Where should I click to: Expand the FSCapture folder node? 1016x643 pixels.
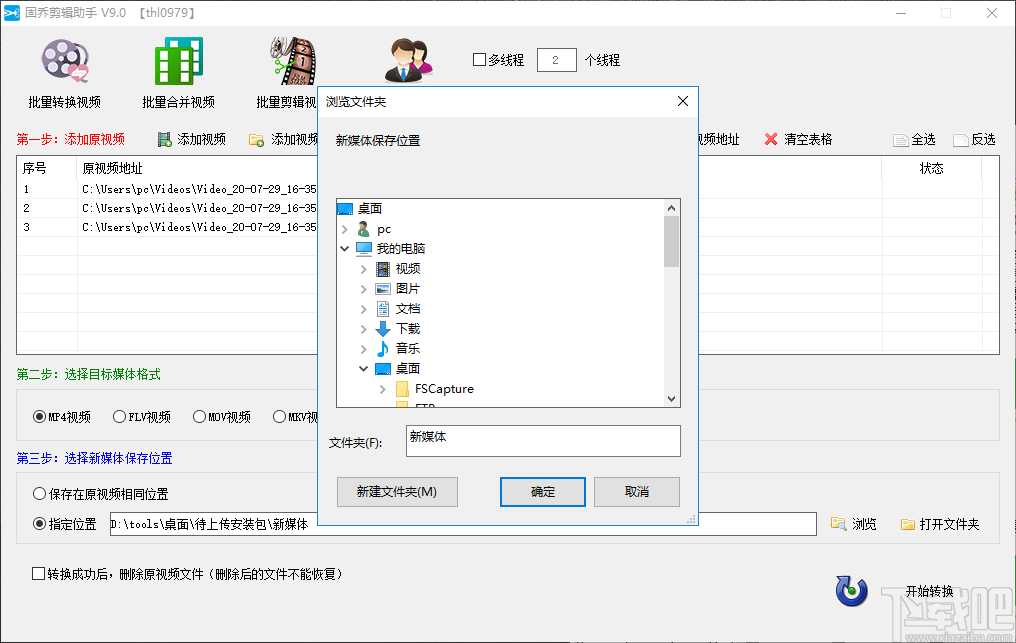click(x=383, y=389)
